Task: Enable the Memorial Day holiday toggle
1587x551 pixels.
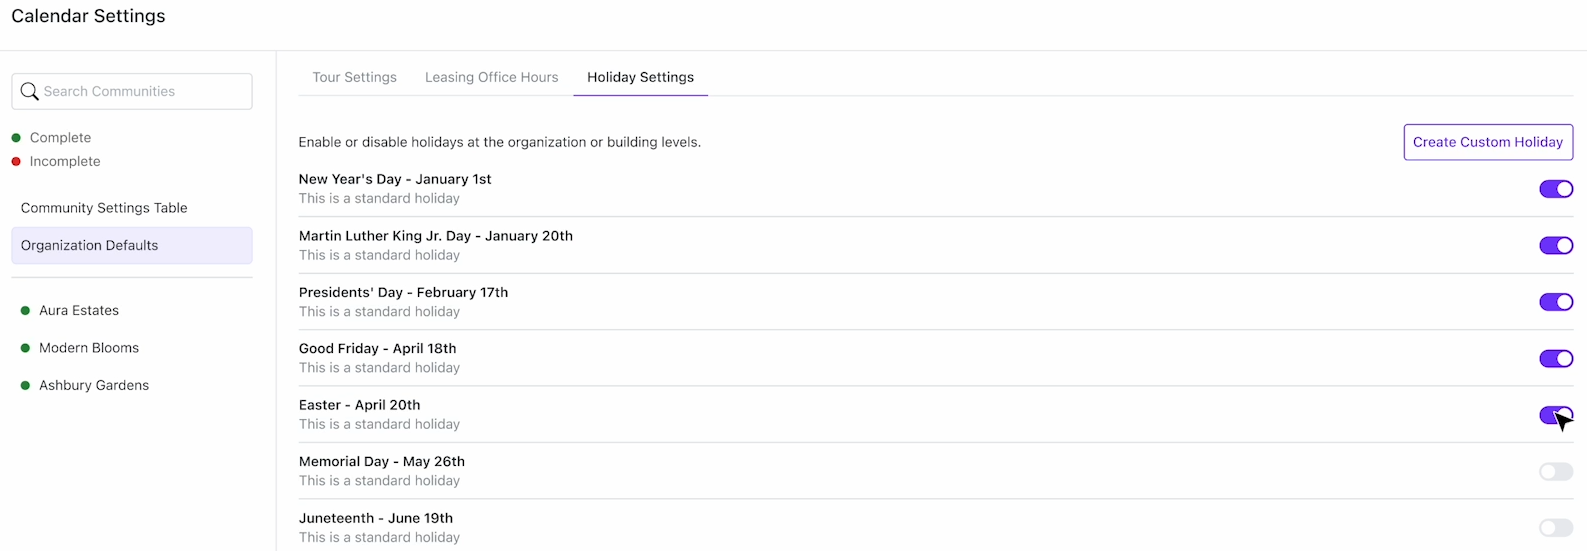Action: pos(1556,471)
